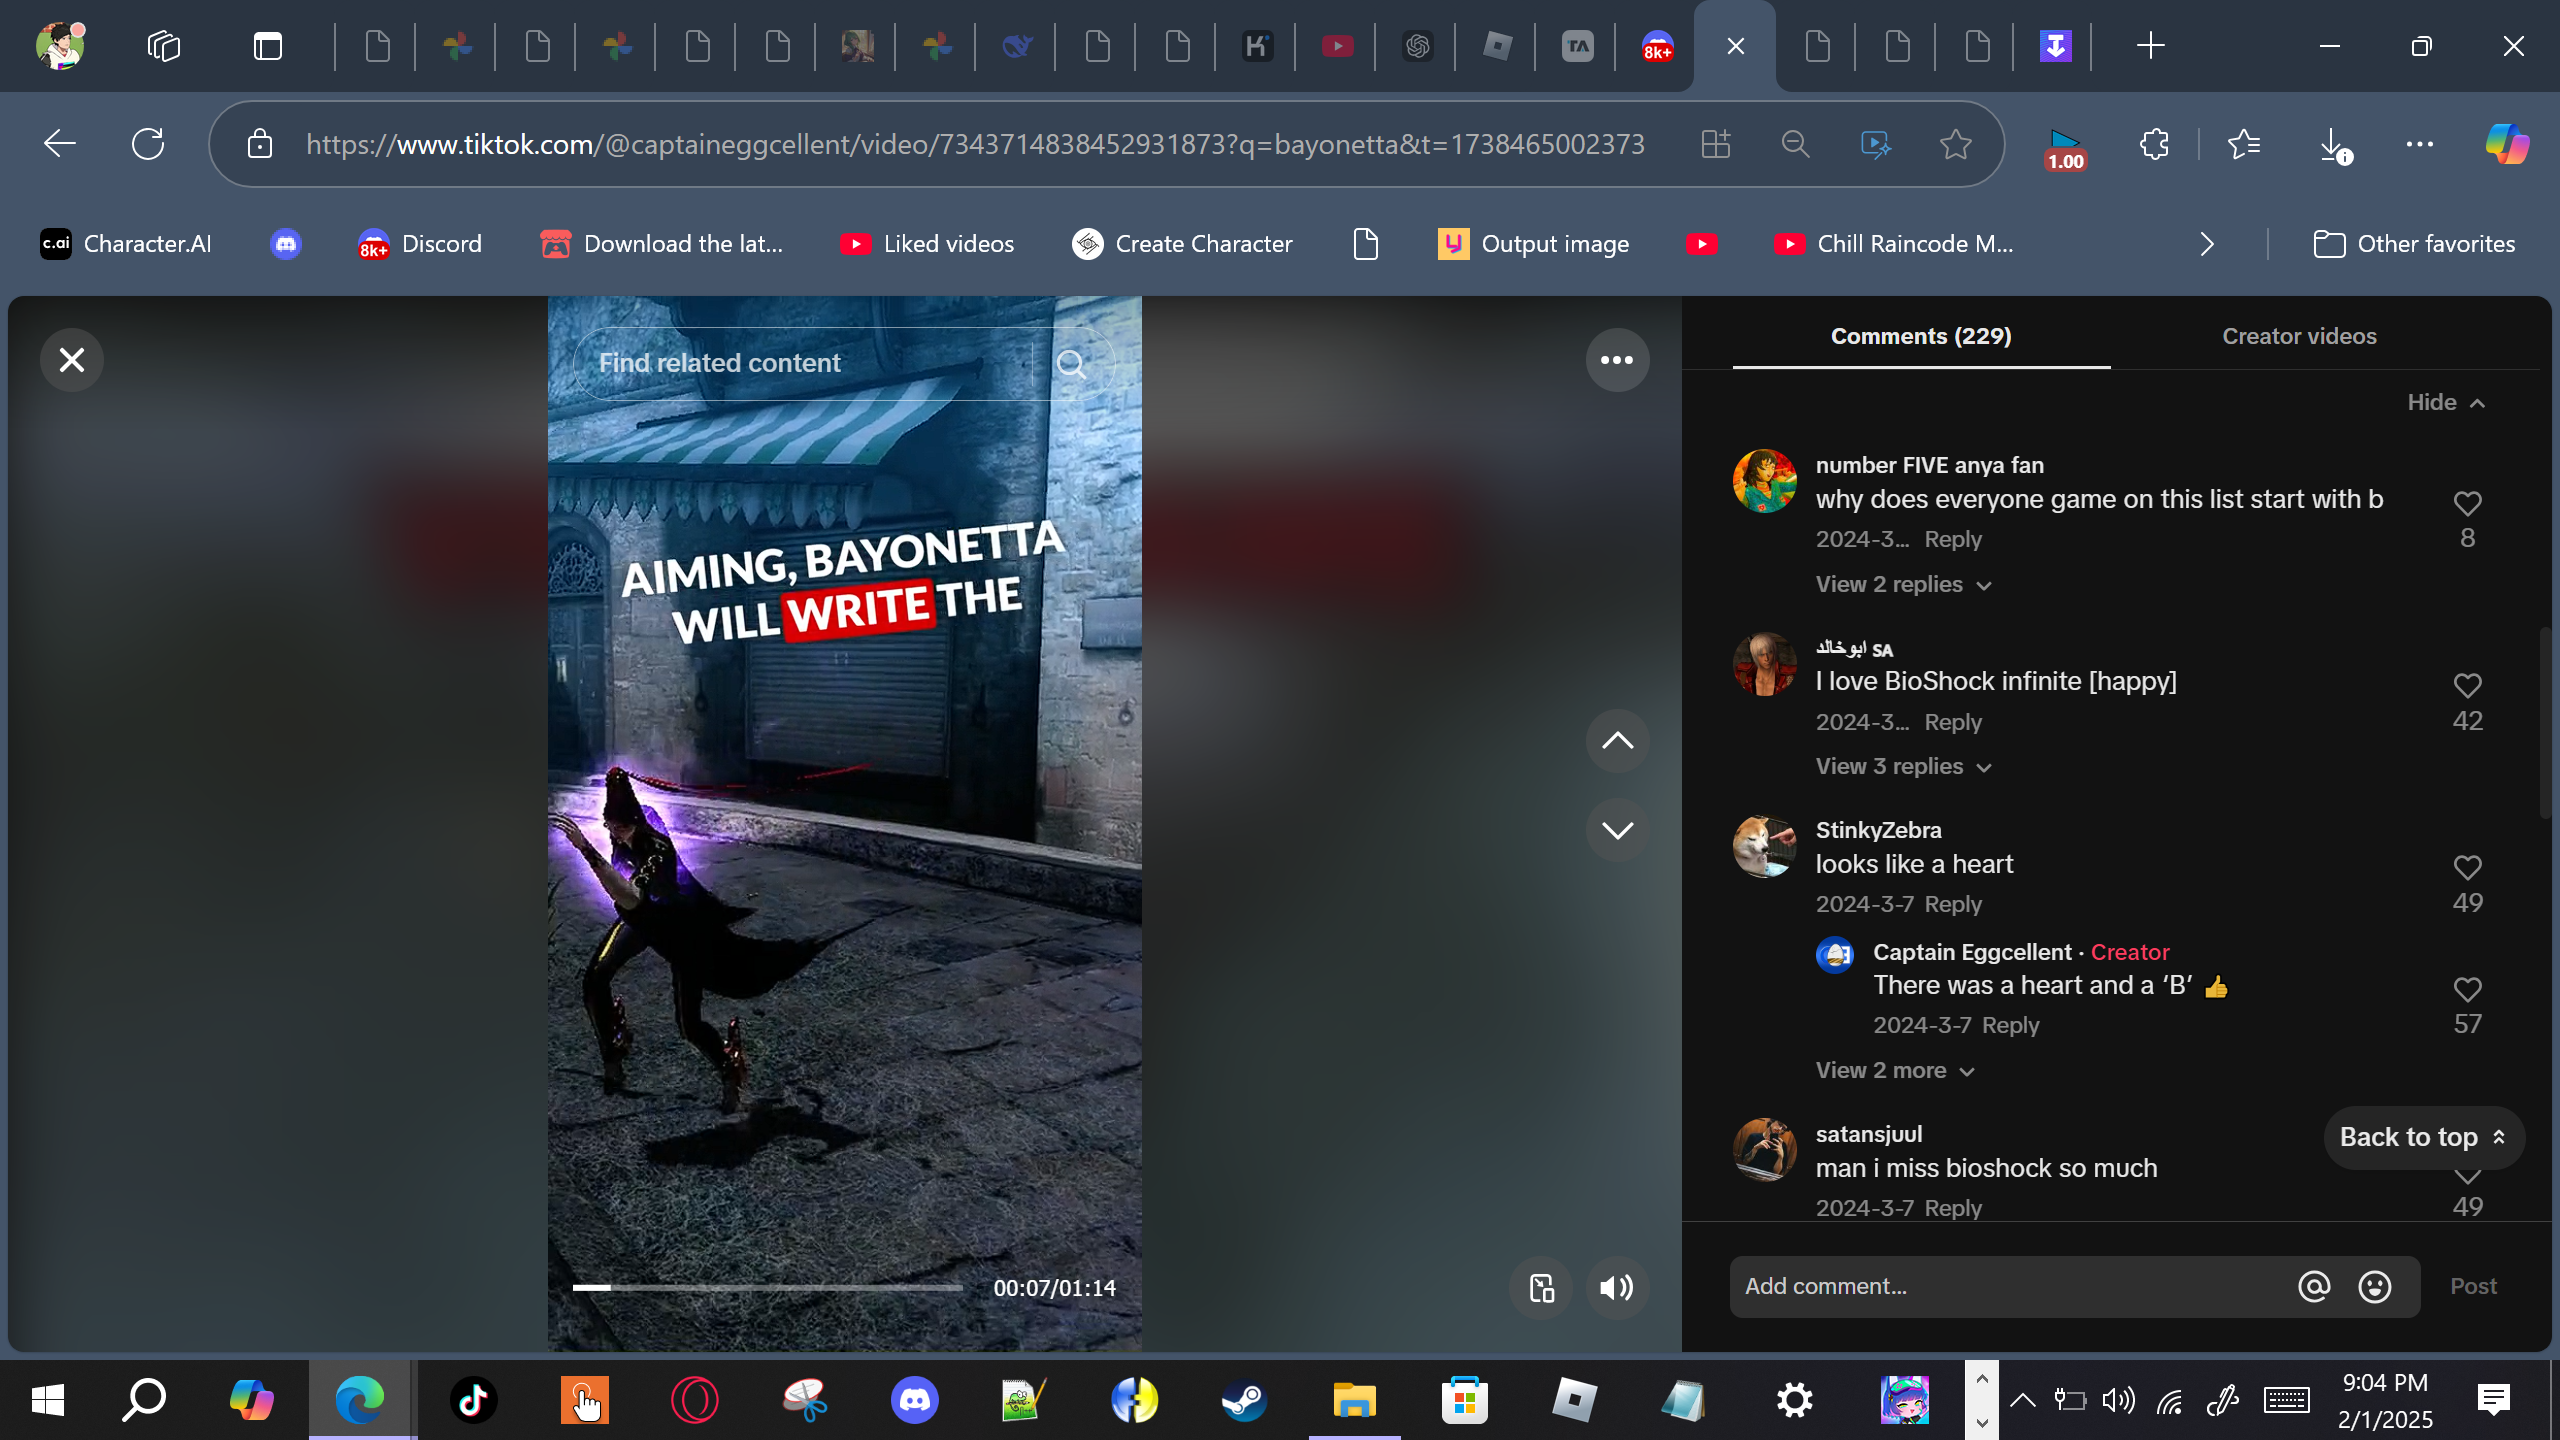Open the video more options menu
Image resolution: width=2560 pixels, height=1440 pixels.
1617,360
